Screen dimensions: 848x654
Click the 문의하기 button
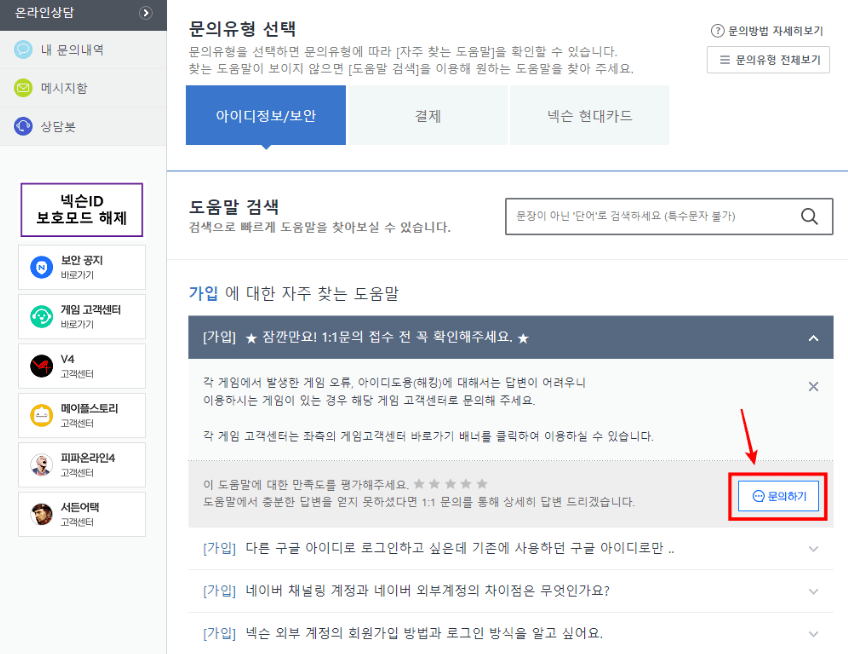pos(778,496)
